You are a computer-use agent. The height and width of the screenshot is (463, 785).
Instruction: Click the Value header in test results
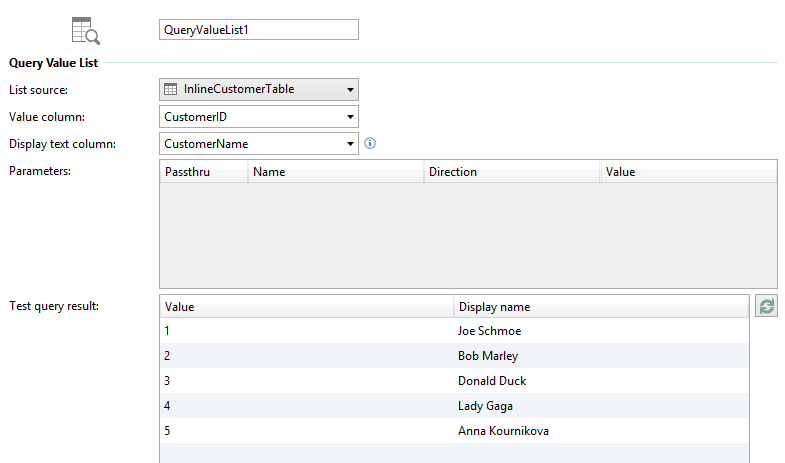306,307
